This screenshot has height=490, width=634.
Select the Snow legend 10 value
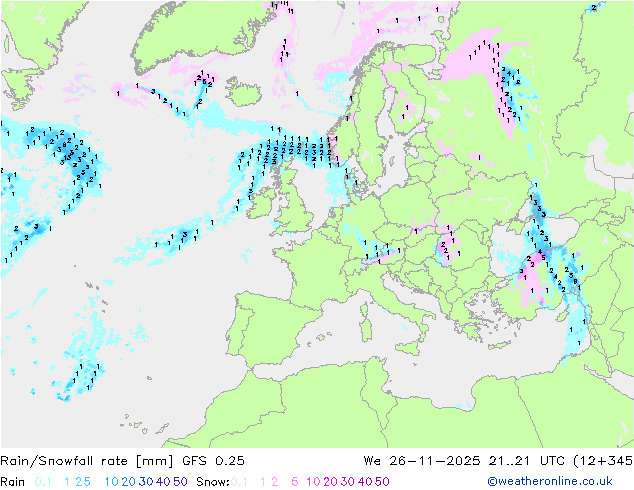click(313, 482)
